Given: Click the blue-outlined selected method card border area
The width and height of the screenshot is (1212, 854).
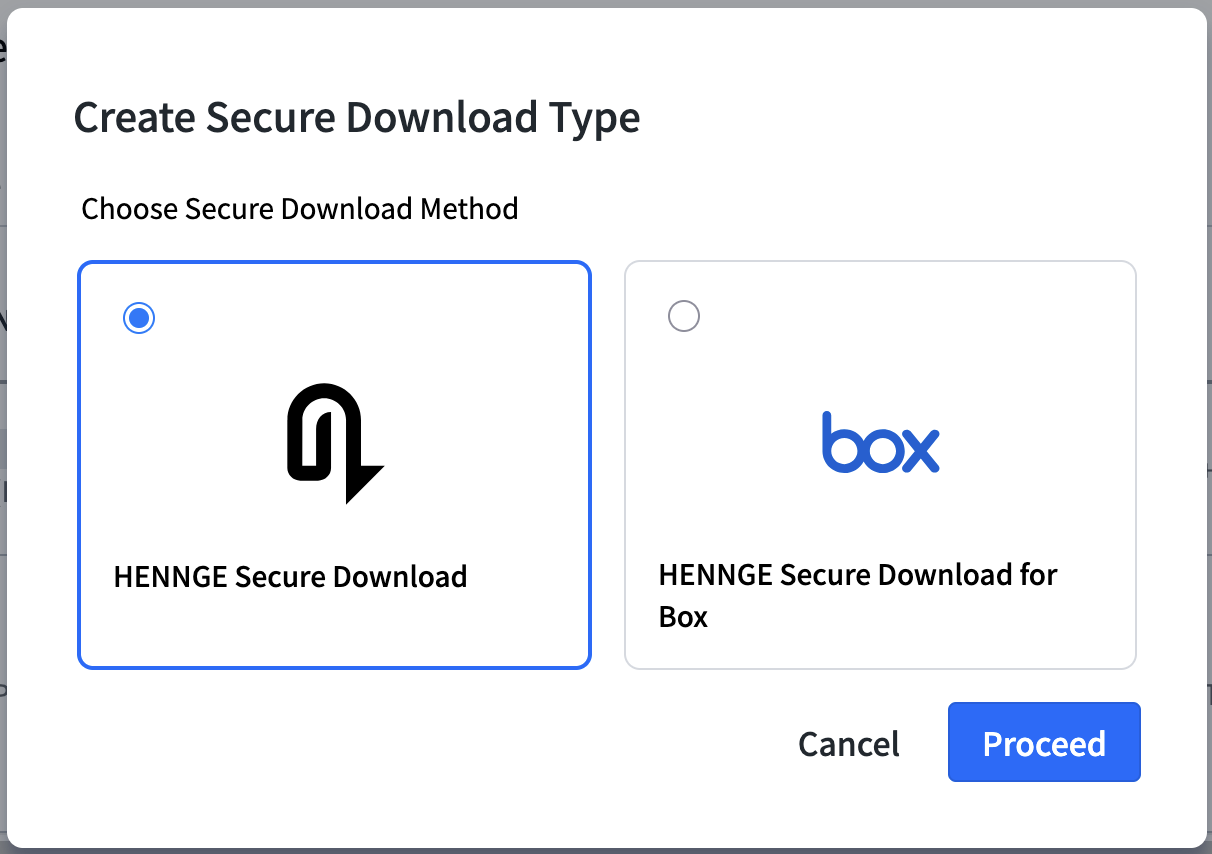Looking at the screenshot, I should [x=334, y=465].
